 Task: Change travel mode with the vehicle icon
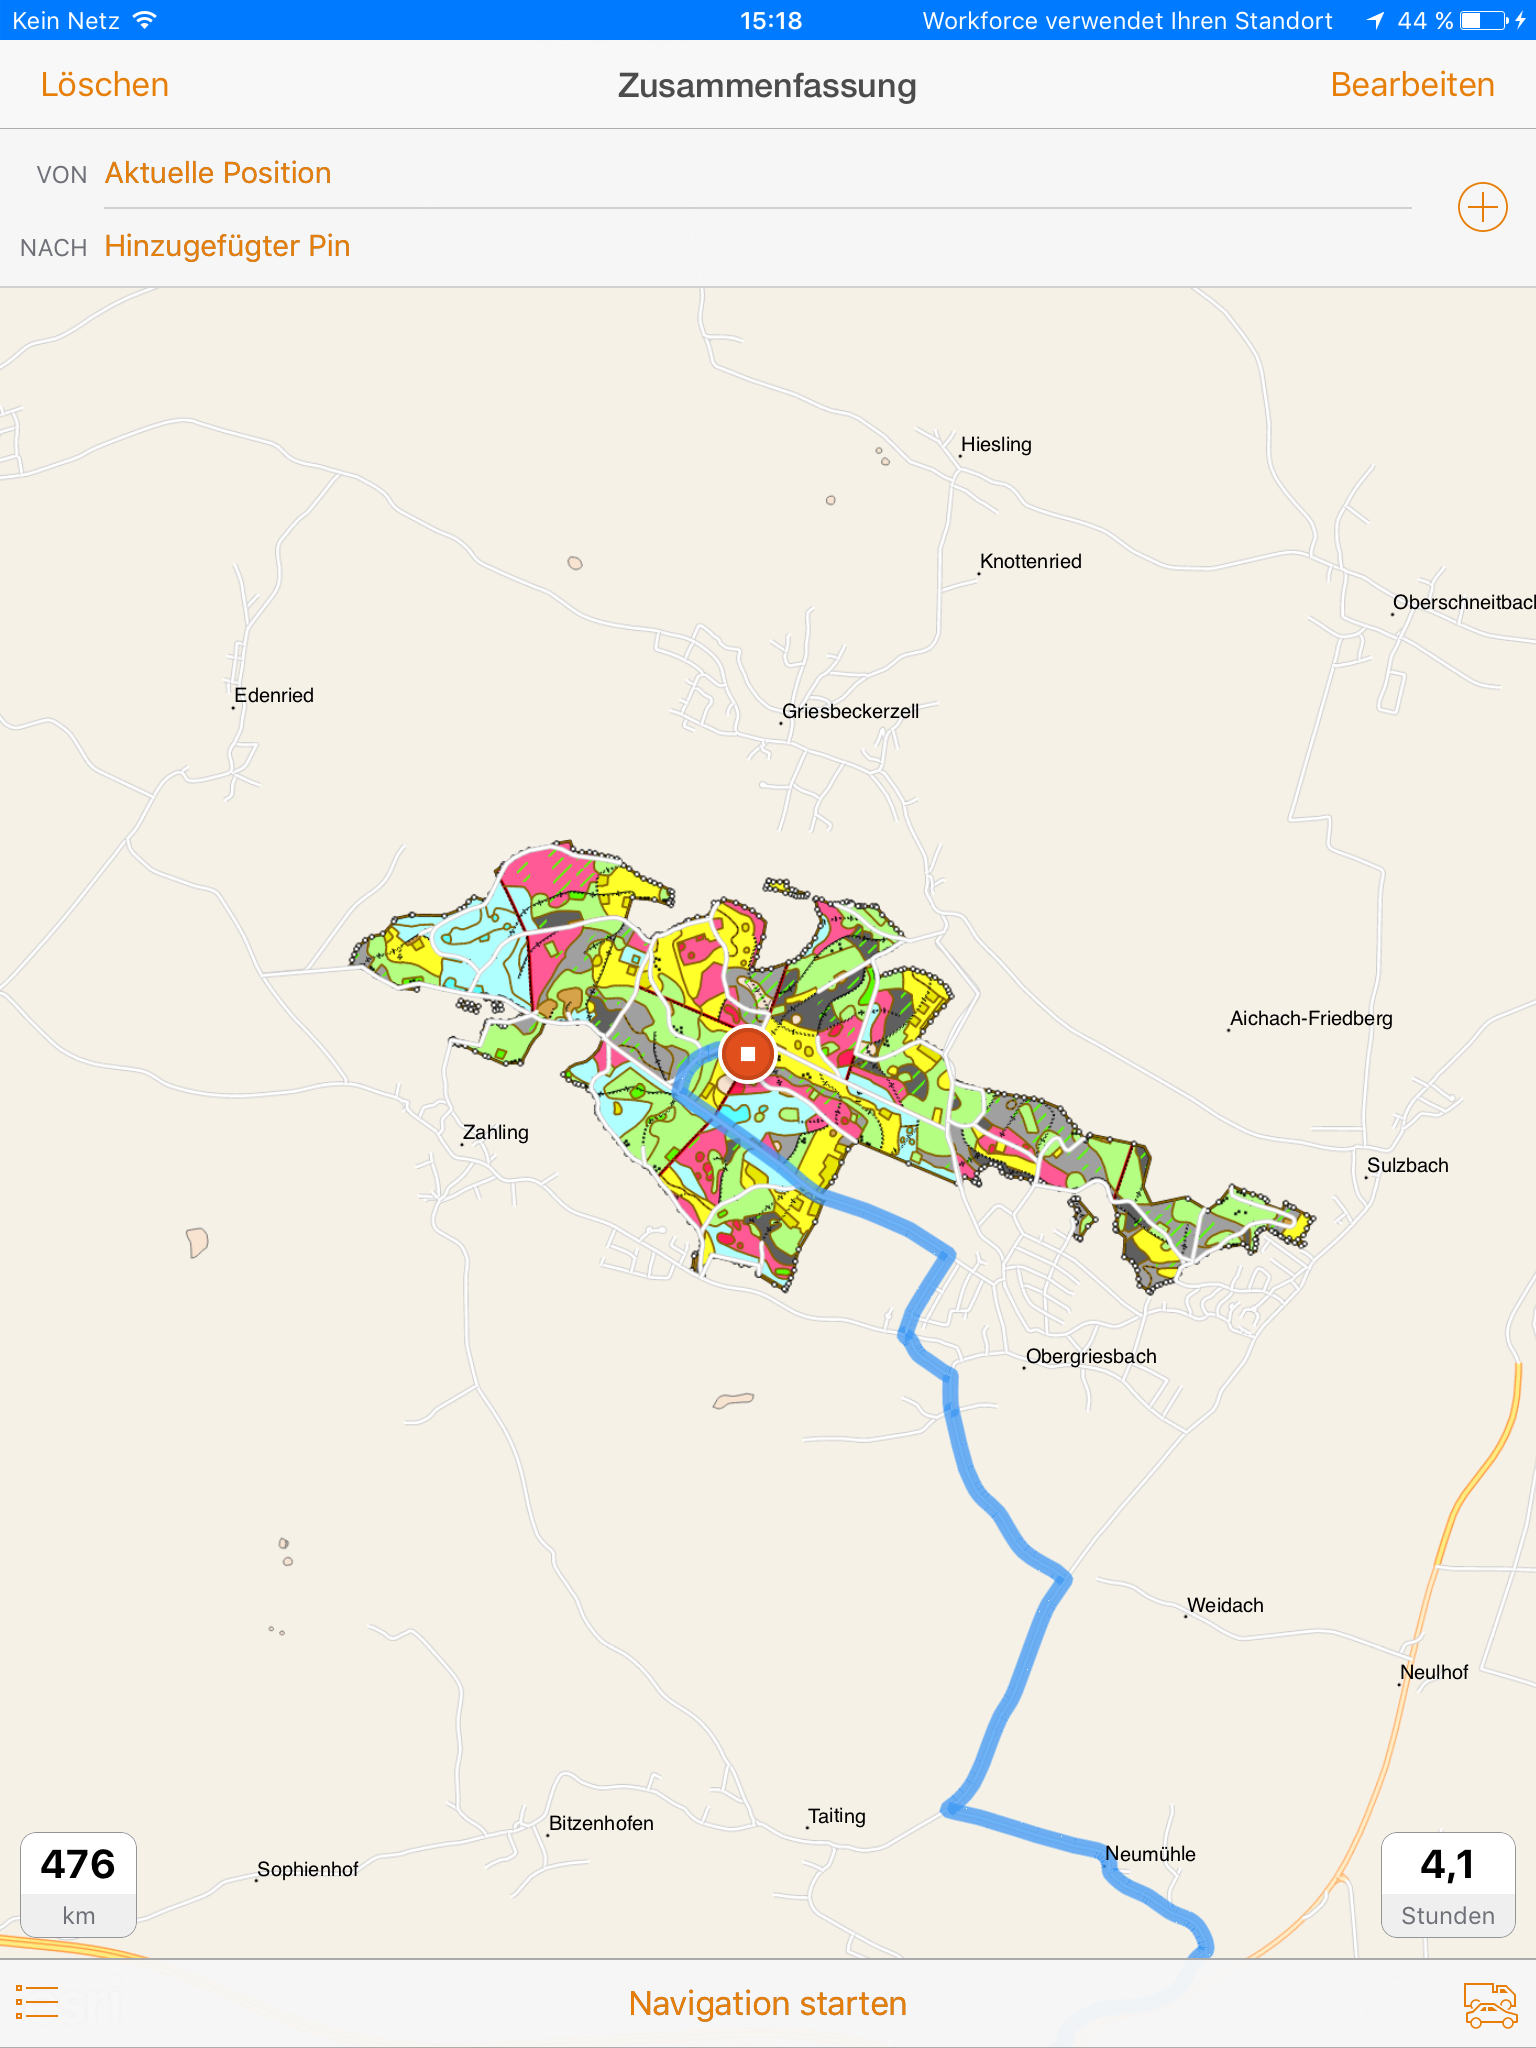1490,2004
